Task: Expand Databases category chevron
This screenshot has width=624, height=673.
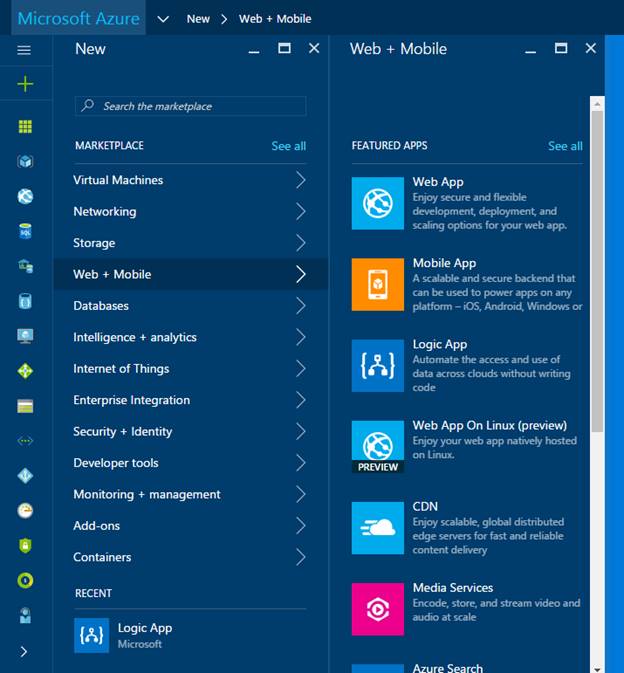Action: pos(301,306)
